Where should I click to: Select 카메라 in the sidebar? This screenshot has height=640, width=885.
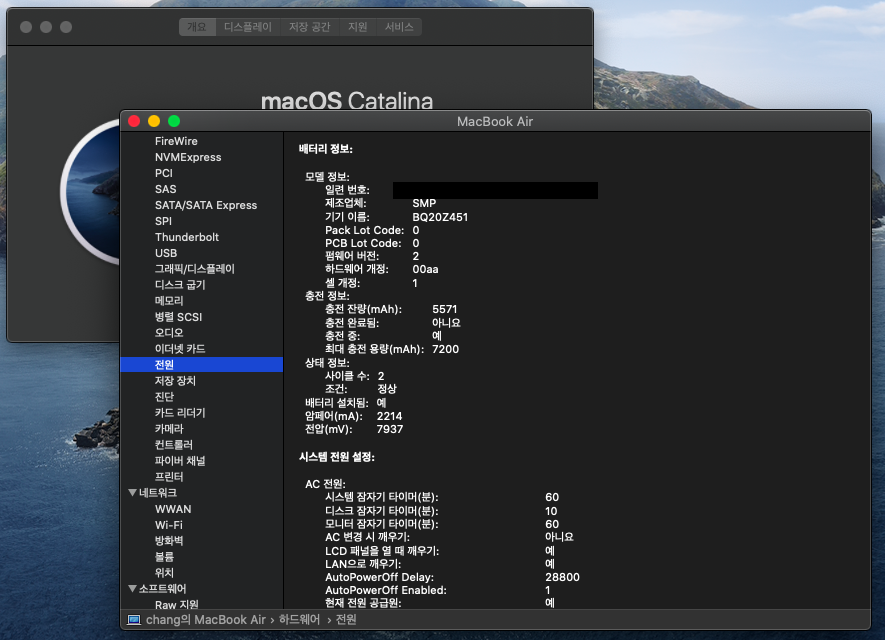point(169,429)
